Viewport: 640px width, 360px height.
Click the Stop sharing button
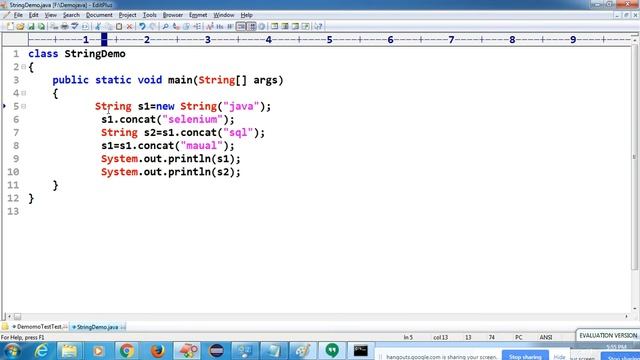(525, 356)
